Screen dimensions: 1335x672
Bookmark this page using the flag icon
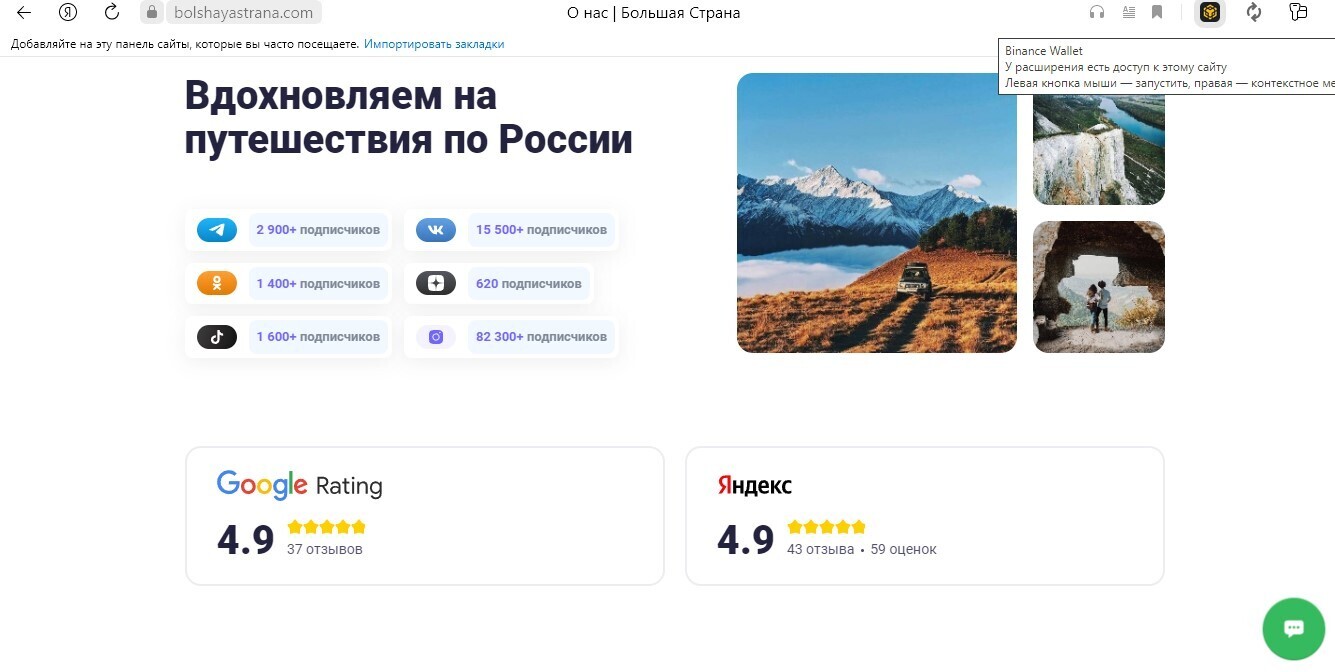click(1157, 12)
